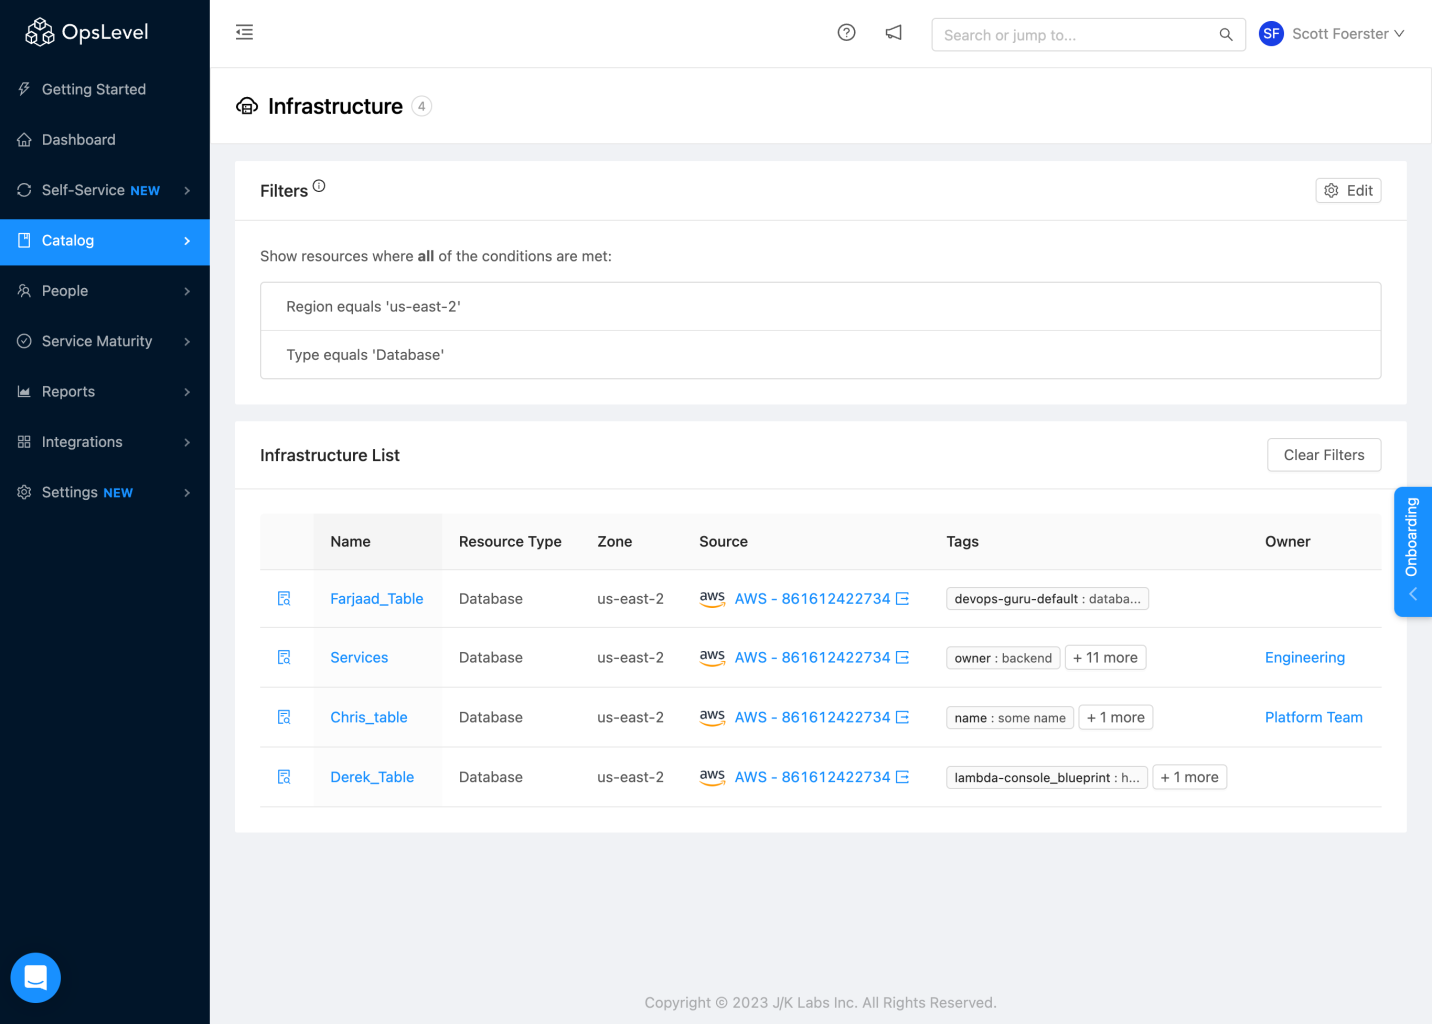Click the OpsLevel logo

click(86, 32)
